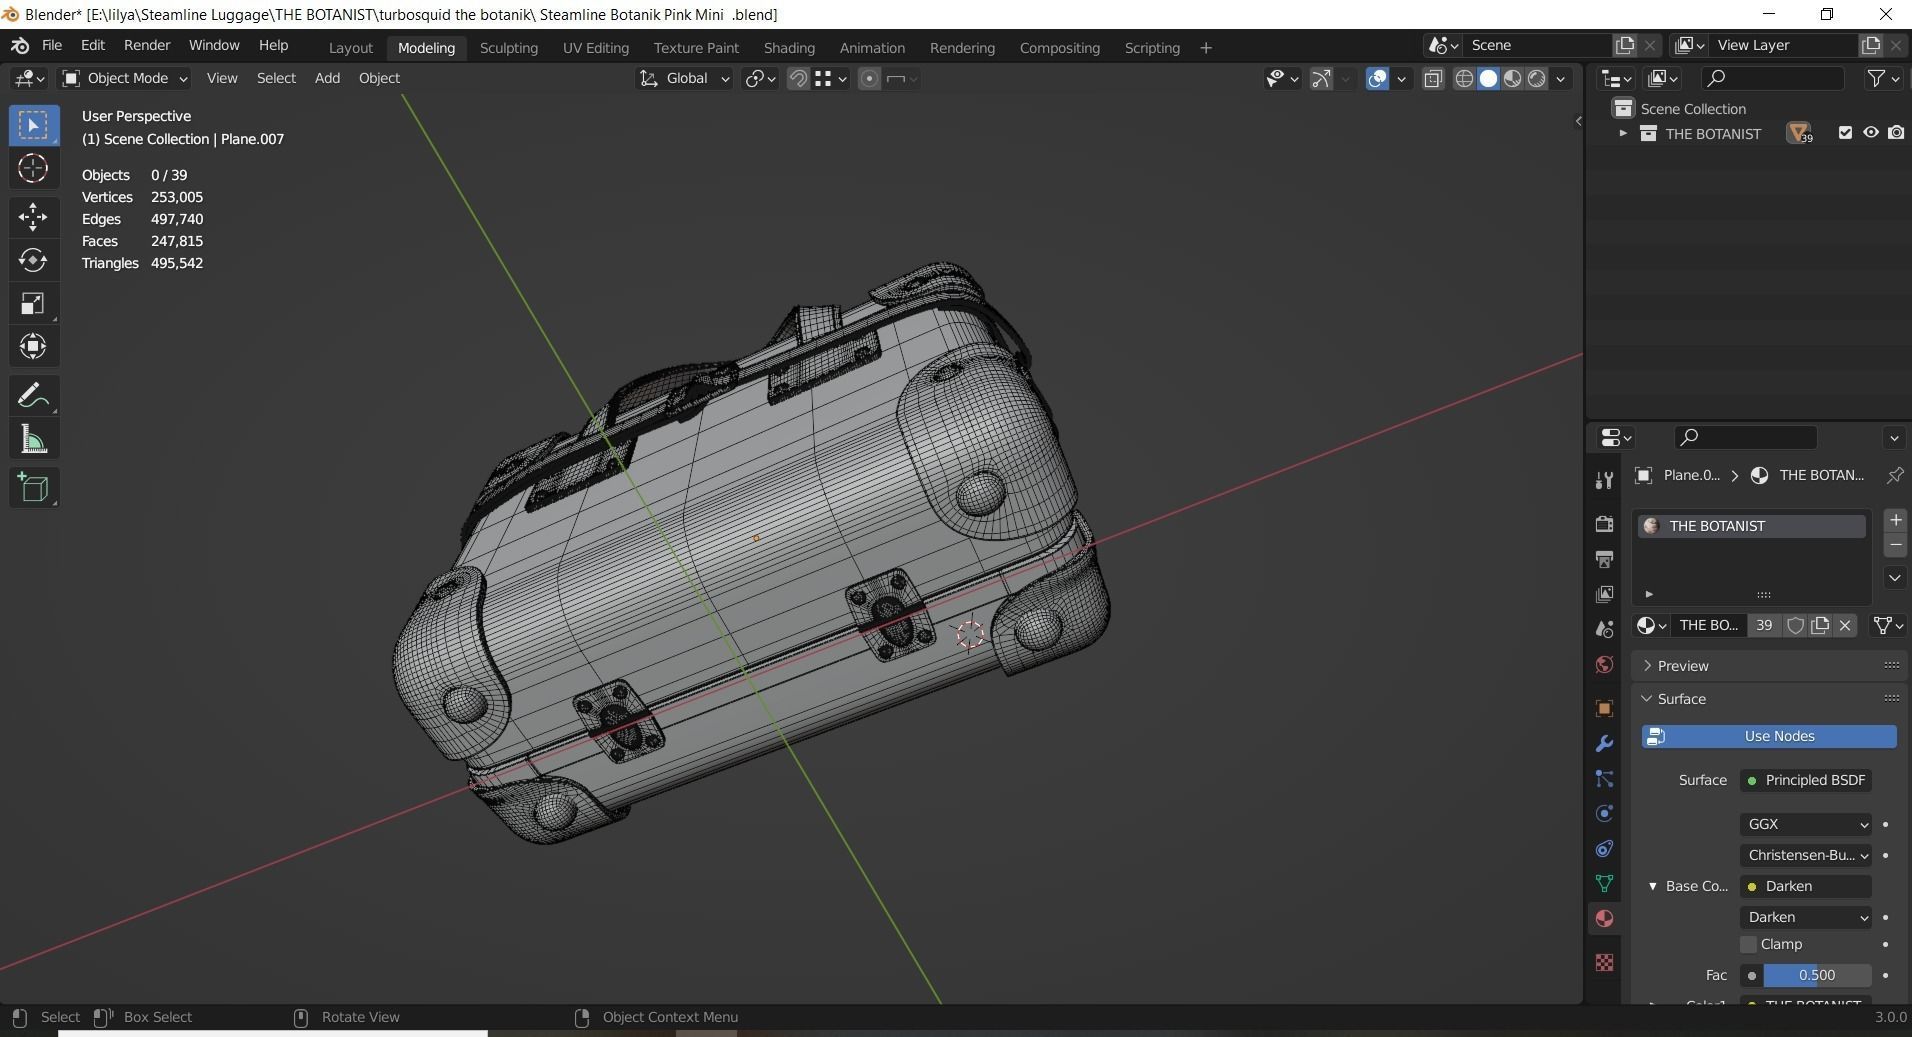Open the Object Constraints properties tab
1912x1037 pixels.
[1604, 849]
